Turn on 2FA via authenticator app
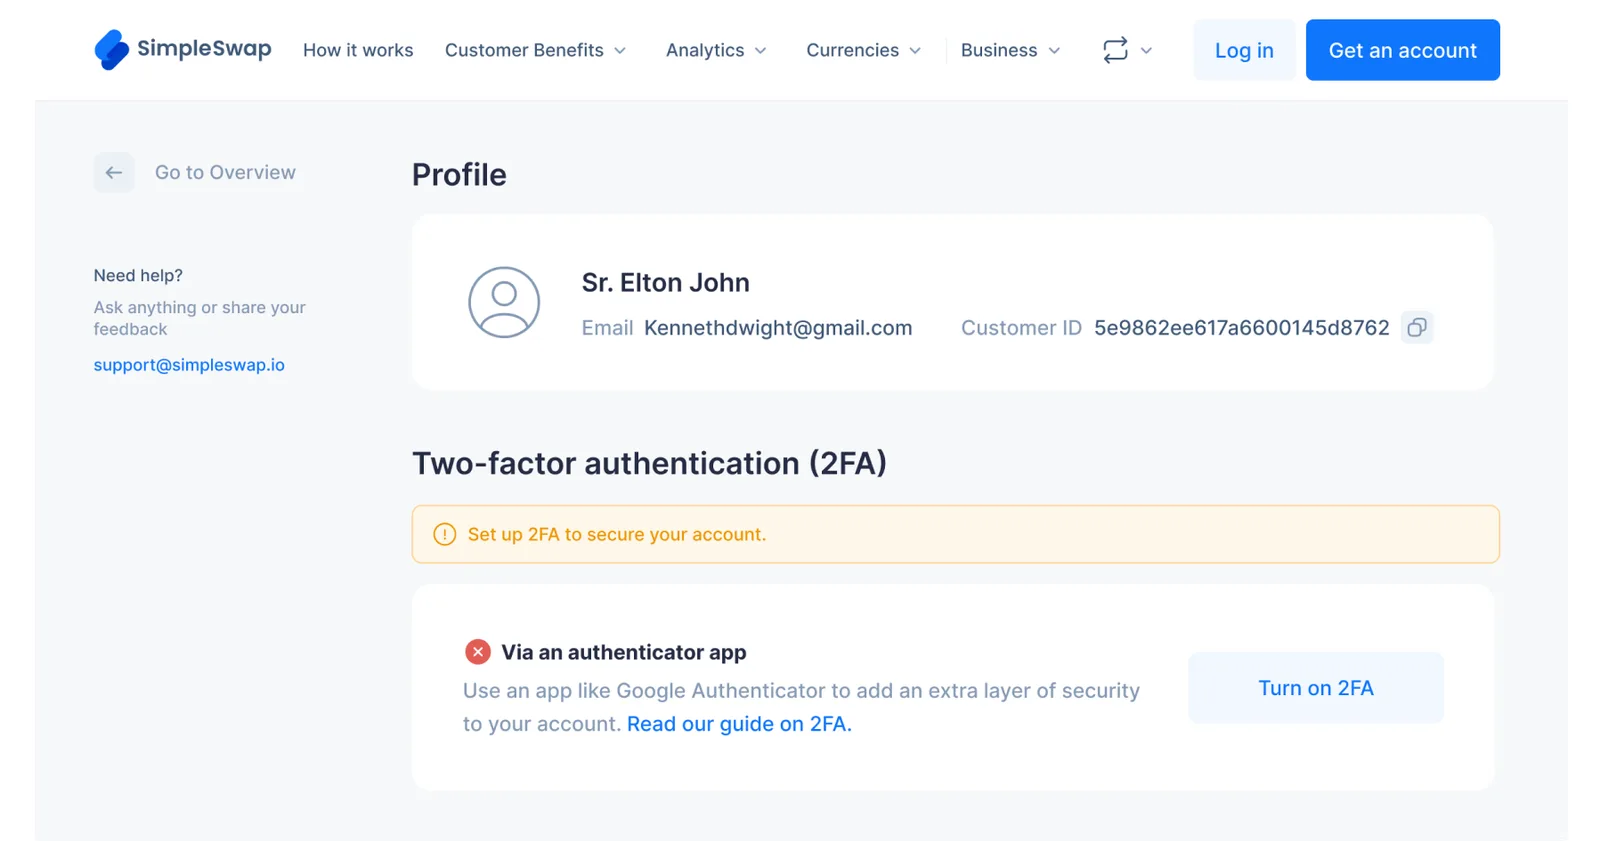The width and height of the screenshot is (1600, 841). pyautogui.click(x=1316, y=688)
